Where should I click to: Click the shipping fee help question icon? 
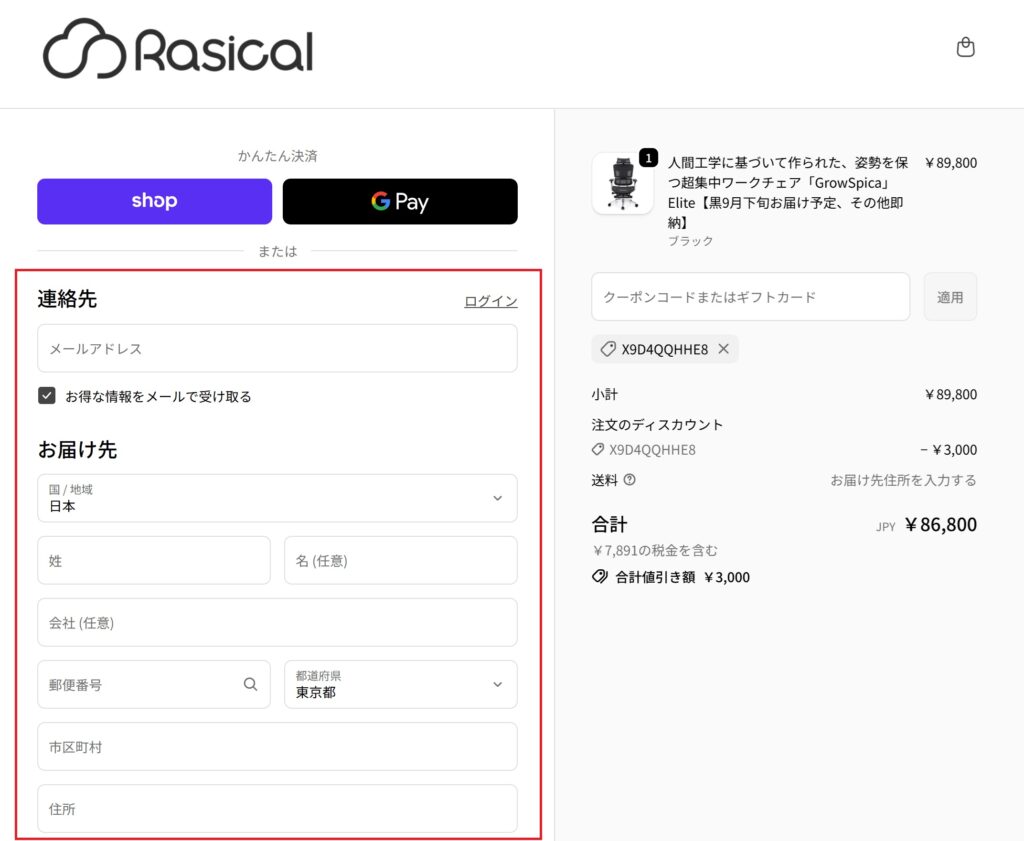coord(629,480)
